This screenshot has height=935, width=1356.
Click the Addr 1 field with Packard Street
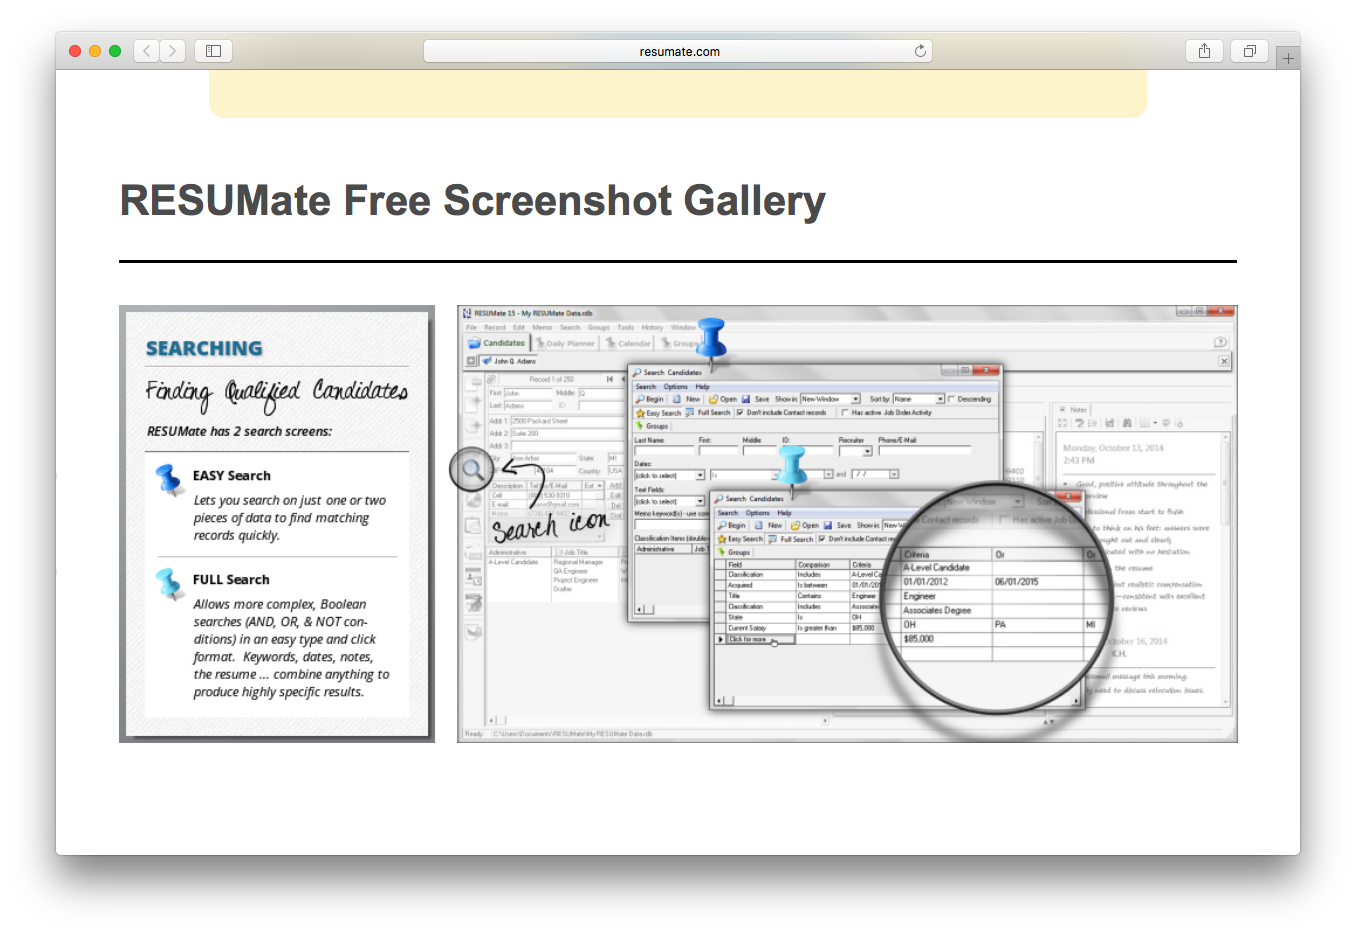coord(565,421)
